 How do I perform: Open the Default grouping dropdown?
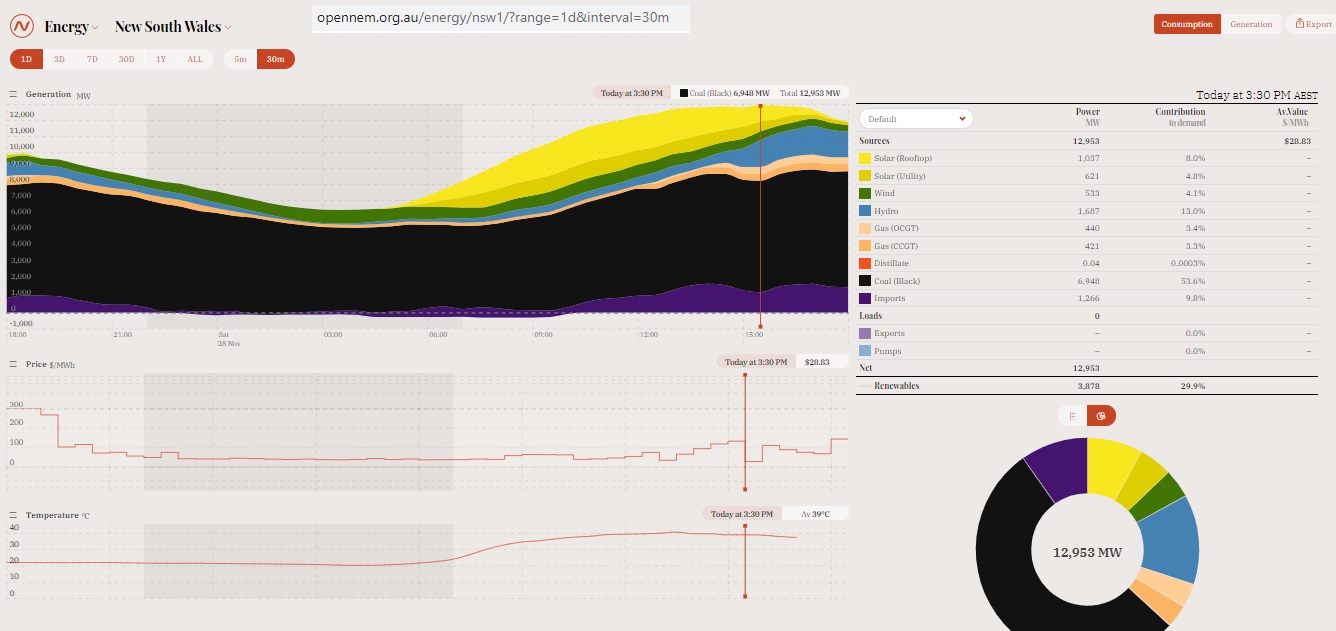click(916, 118)
